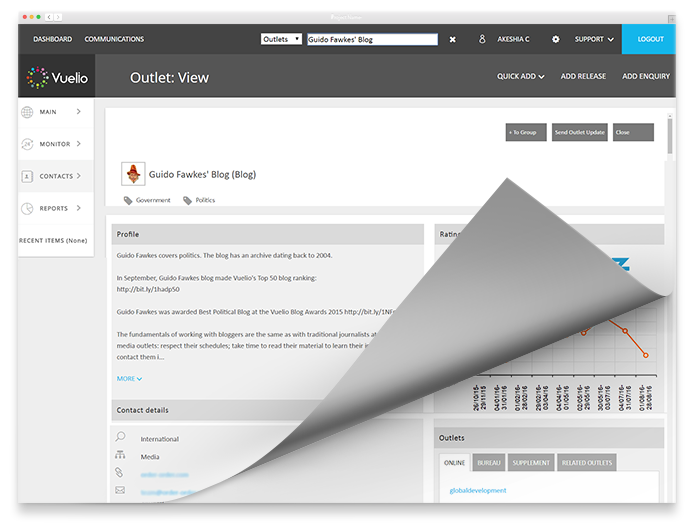
Task: Switch to the Bureau tab
Action: (x=488, y=463)
